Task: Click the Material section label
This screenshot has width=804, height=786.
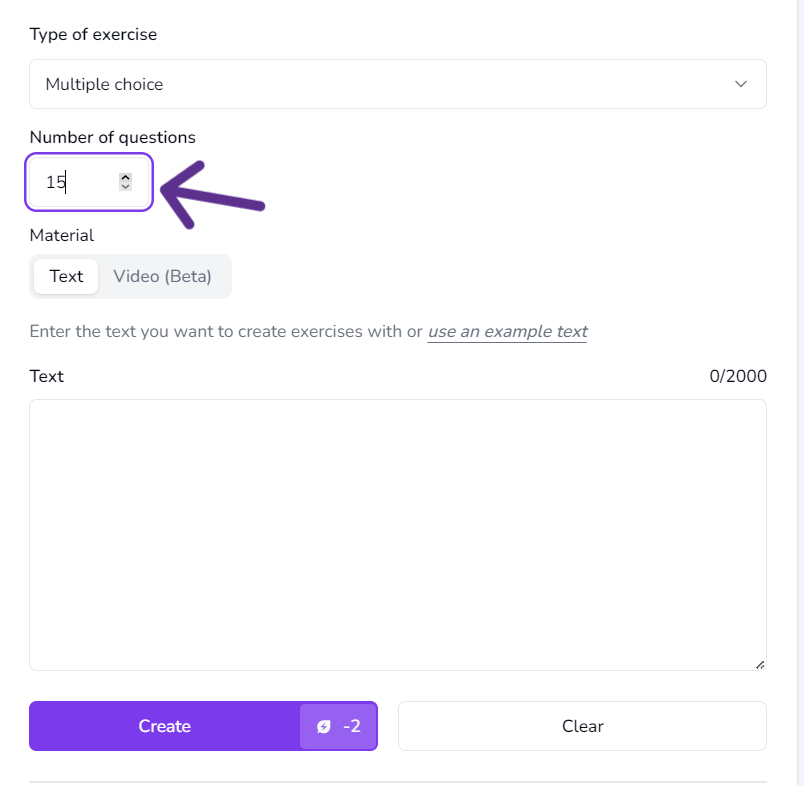Action: tap(61, 235)
